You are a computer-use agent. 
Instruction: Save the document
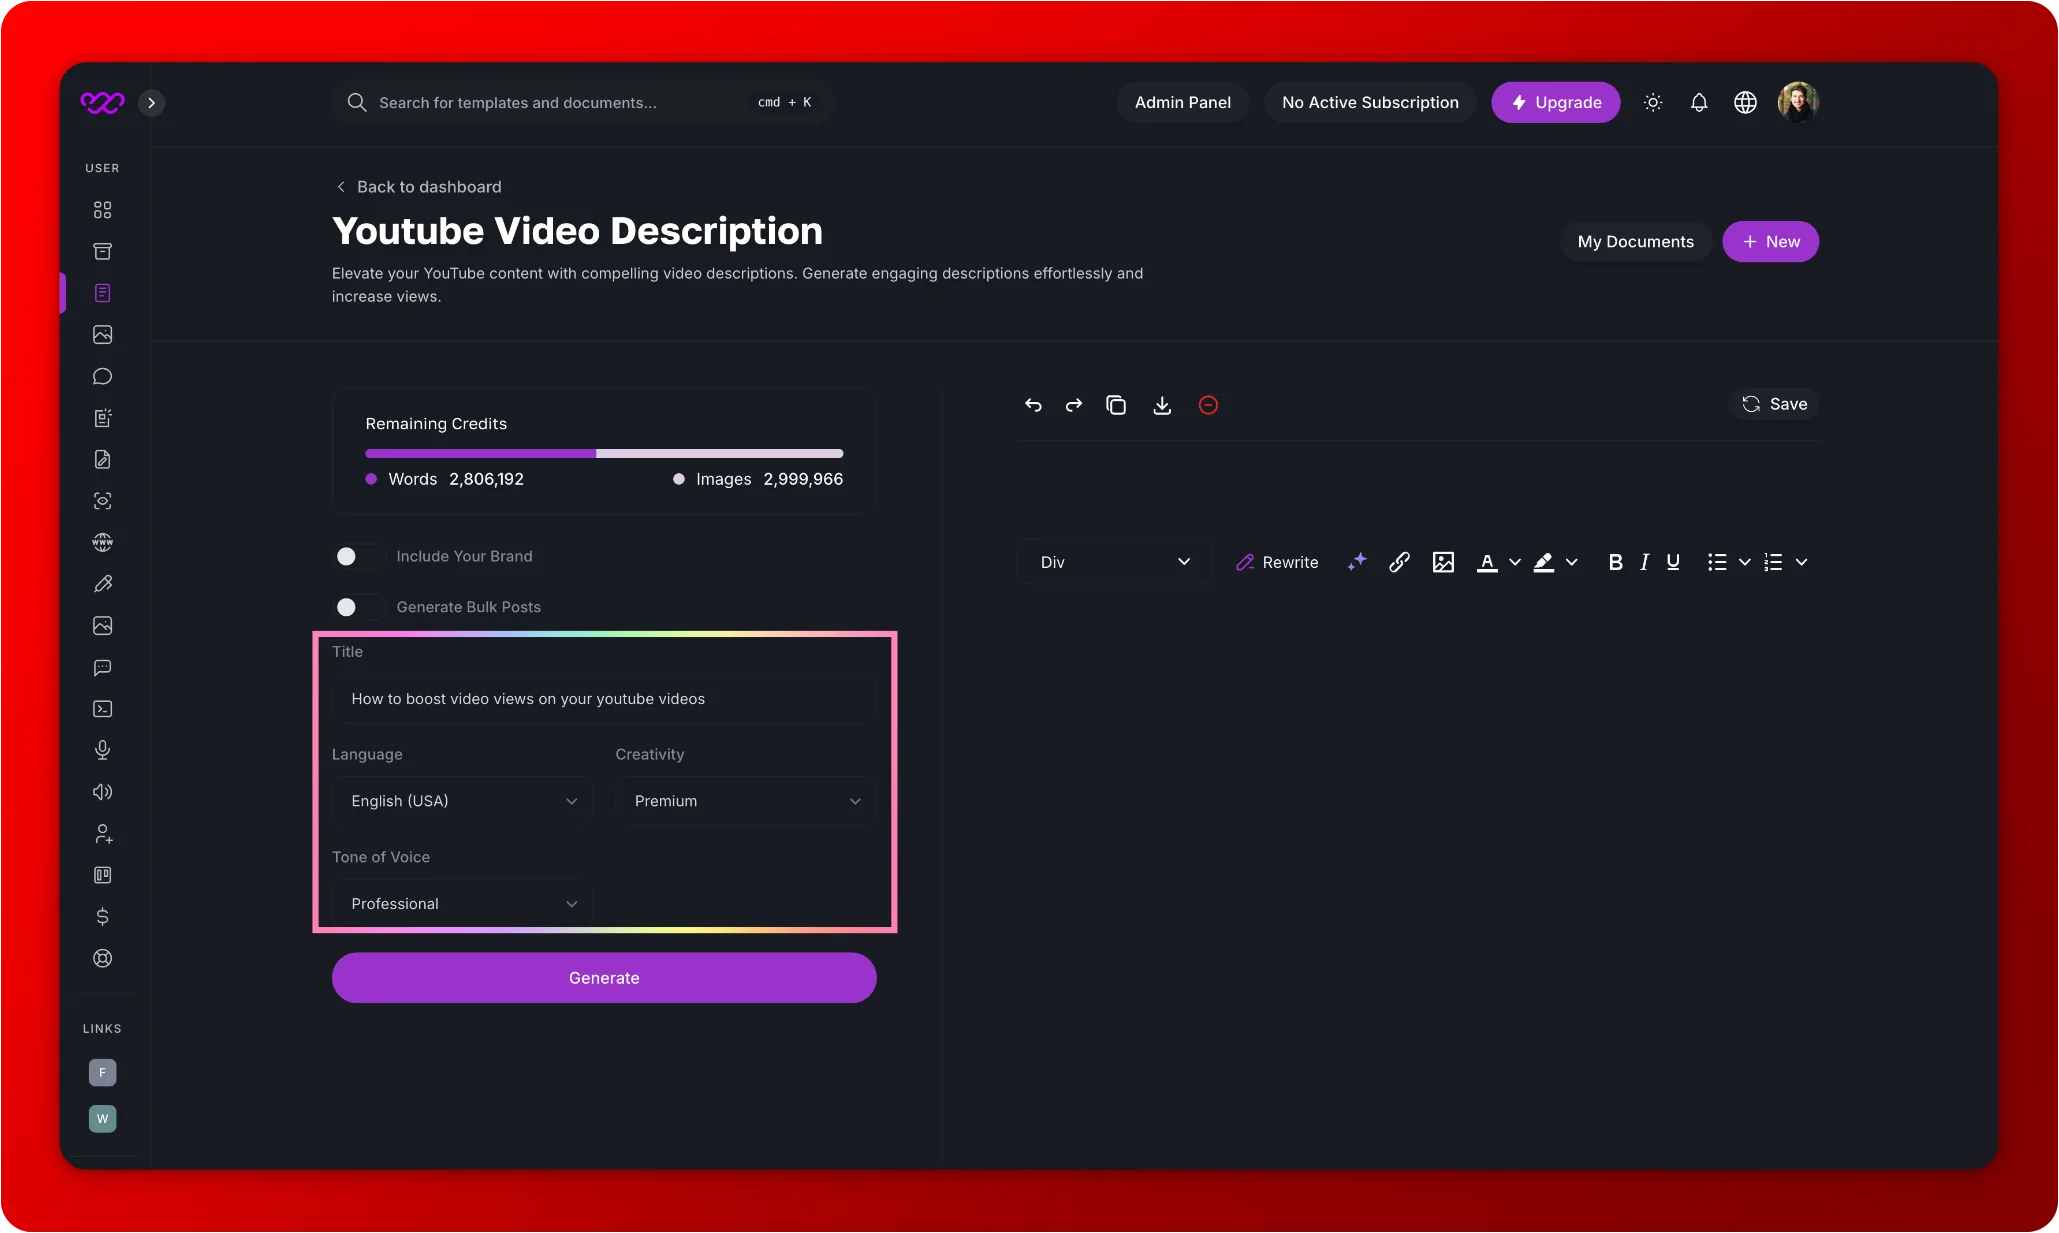point(1775,404)
